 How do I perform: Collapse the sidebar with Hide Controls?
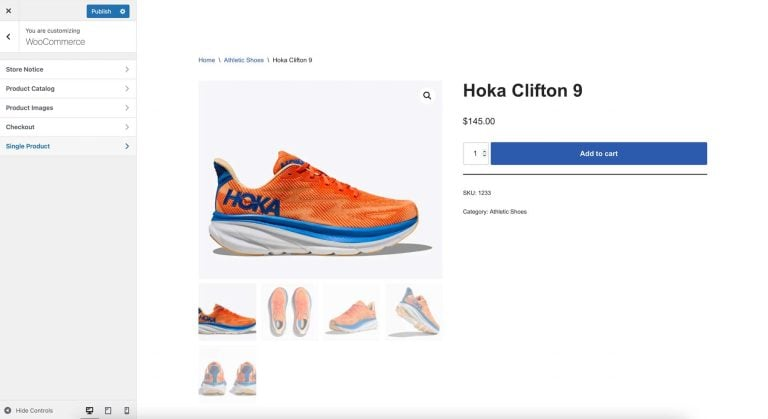pos(29,410)
